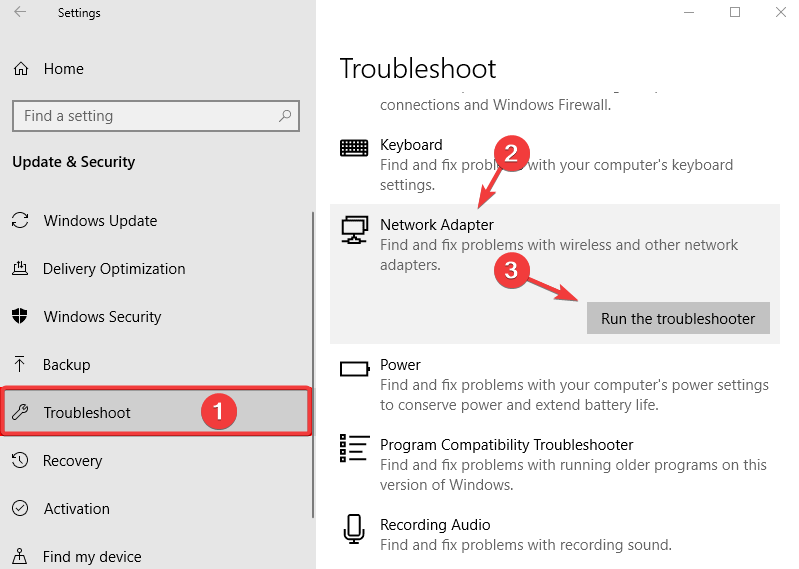Click the sidebar vertical scrollbar
The height and width of the screenshot is (569, 799).
(313, 365)
